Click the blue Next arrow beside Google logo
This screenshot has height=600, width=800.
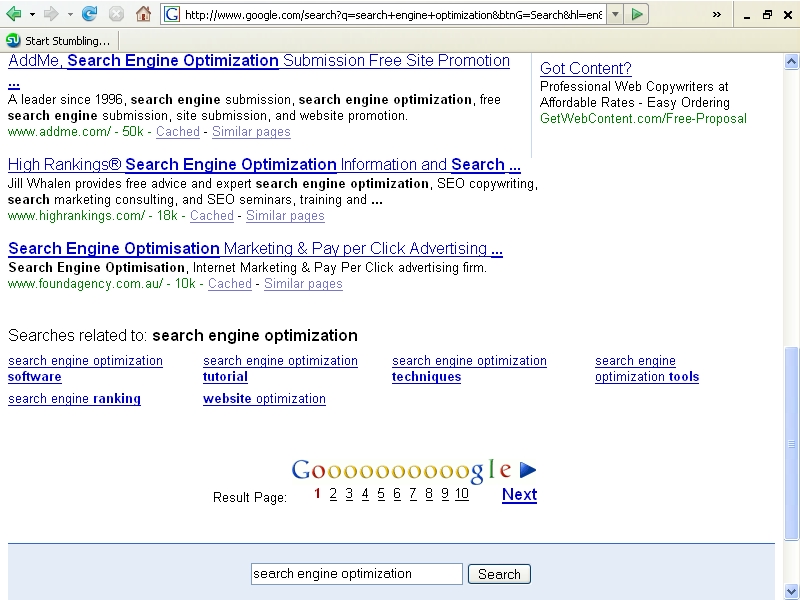528,470
